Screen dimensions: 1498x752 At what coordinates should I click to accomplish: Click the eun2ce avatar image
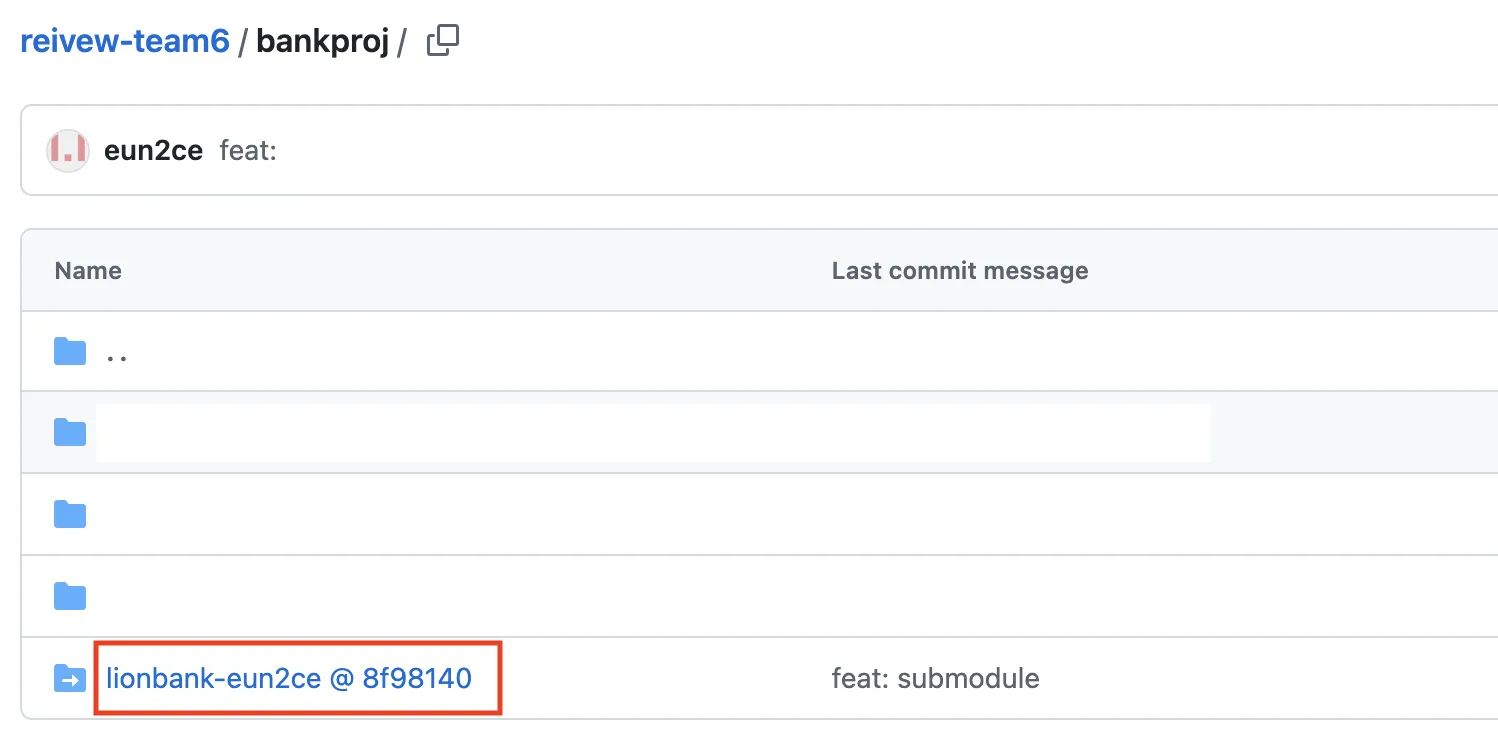pos(68,151)
